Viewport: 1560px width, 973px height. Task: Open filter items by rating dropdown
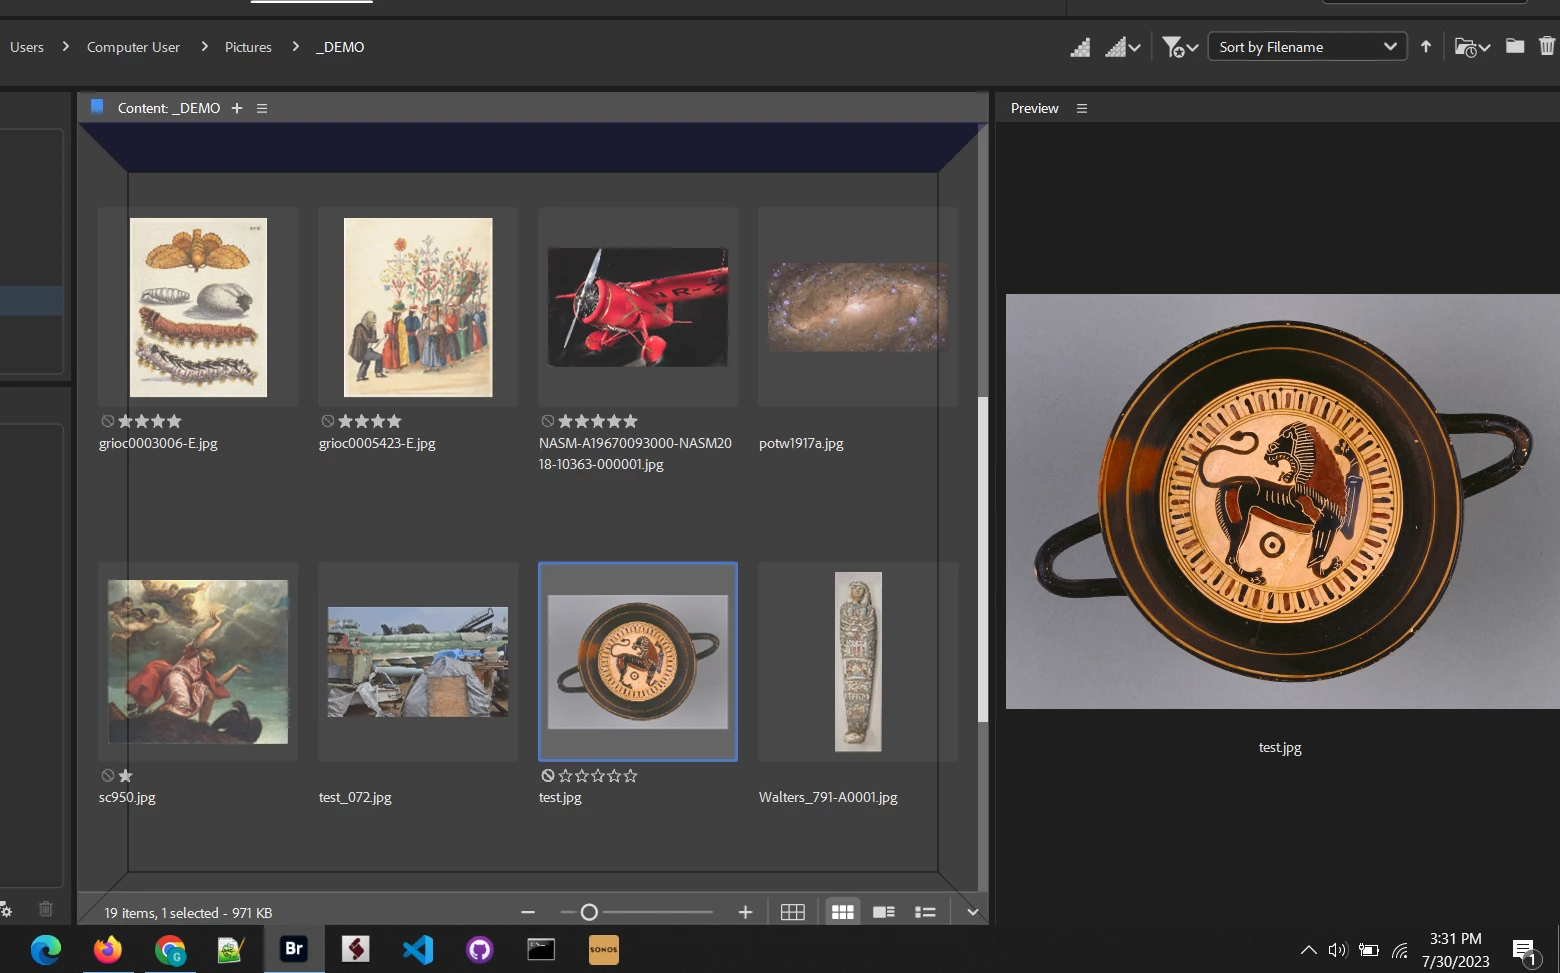pos(1180,47)
